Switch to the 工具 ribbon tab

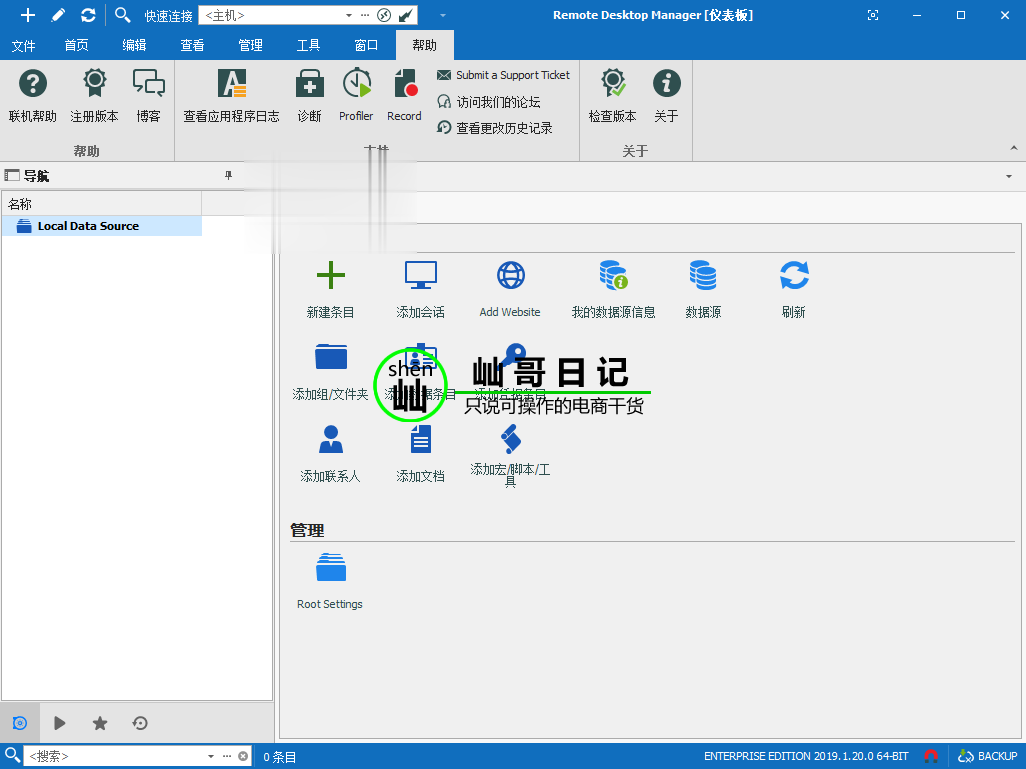coord(308,45)
